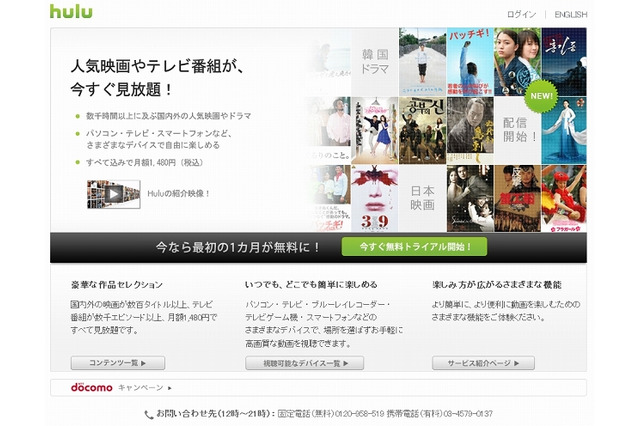Click the すべて込みで月額1,480円 bullet text
640x426 pixels.
click(144, 162)
